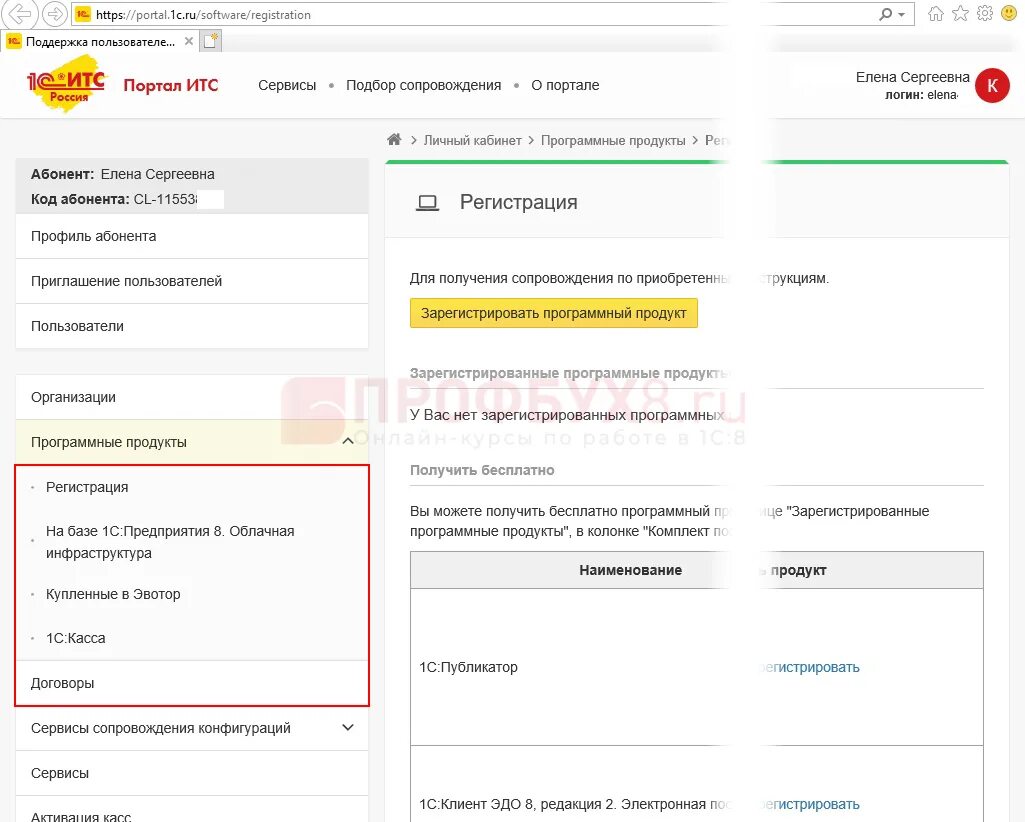
Task: Select Регистрация submenu item
Action: [x=87, y=487]
